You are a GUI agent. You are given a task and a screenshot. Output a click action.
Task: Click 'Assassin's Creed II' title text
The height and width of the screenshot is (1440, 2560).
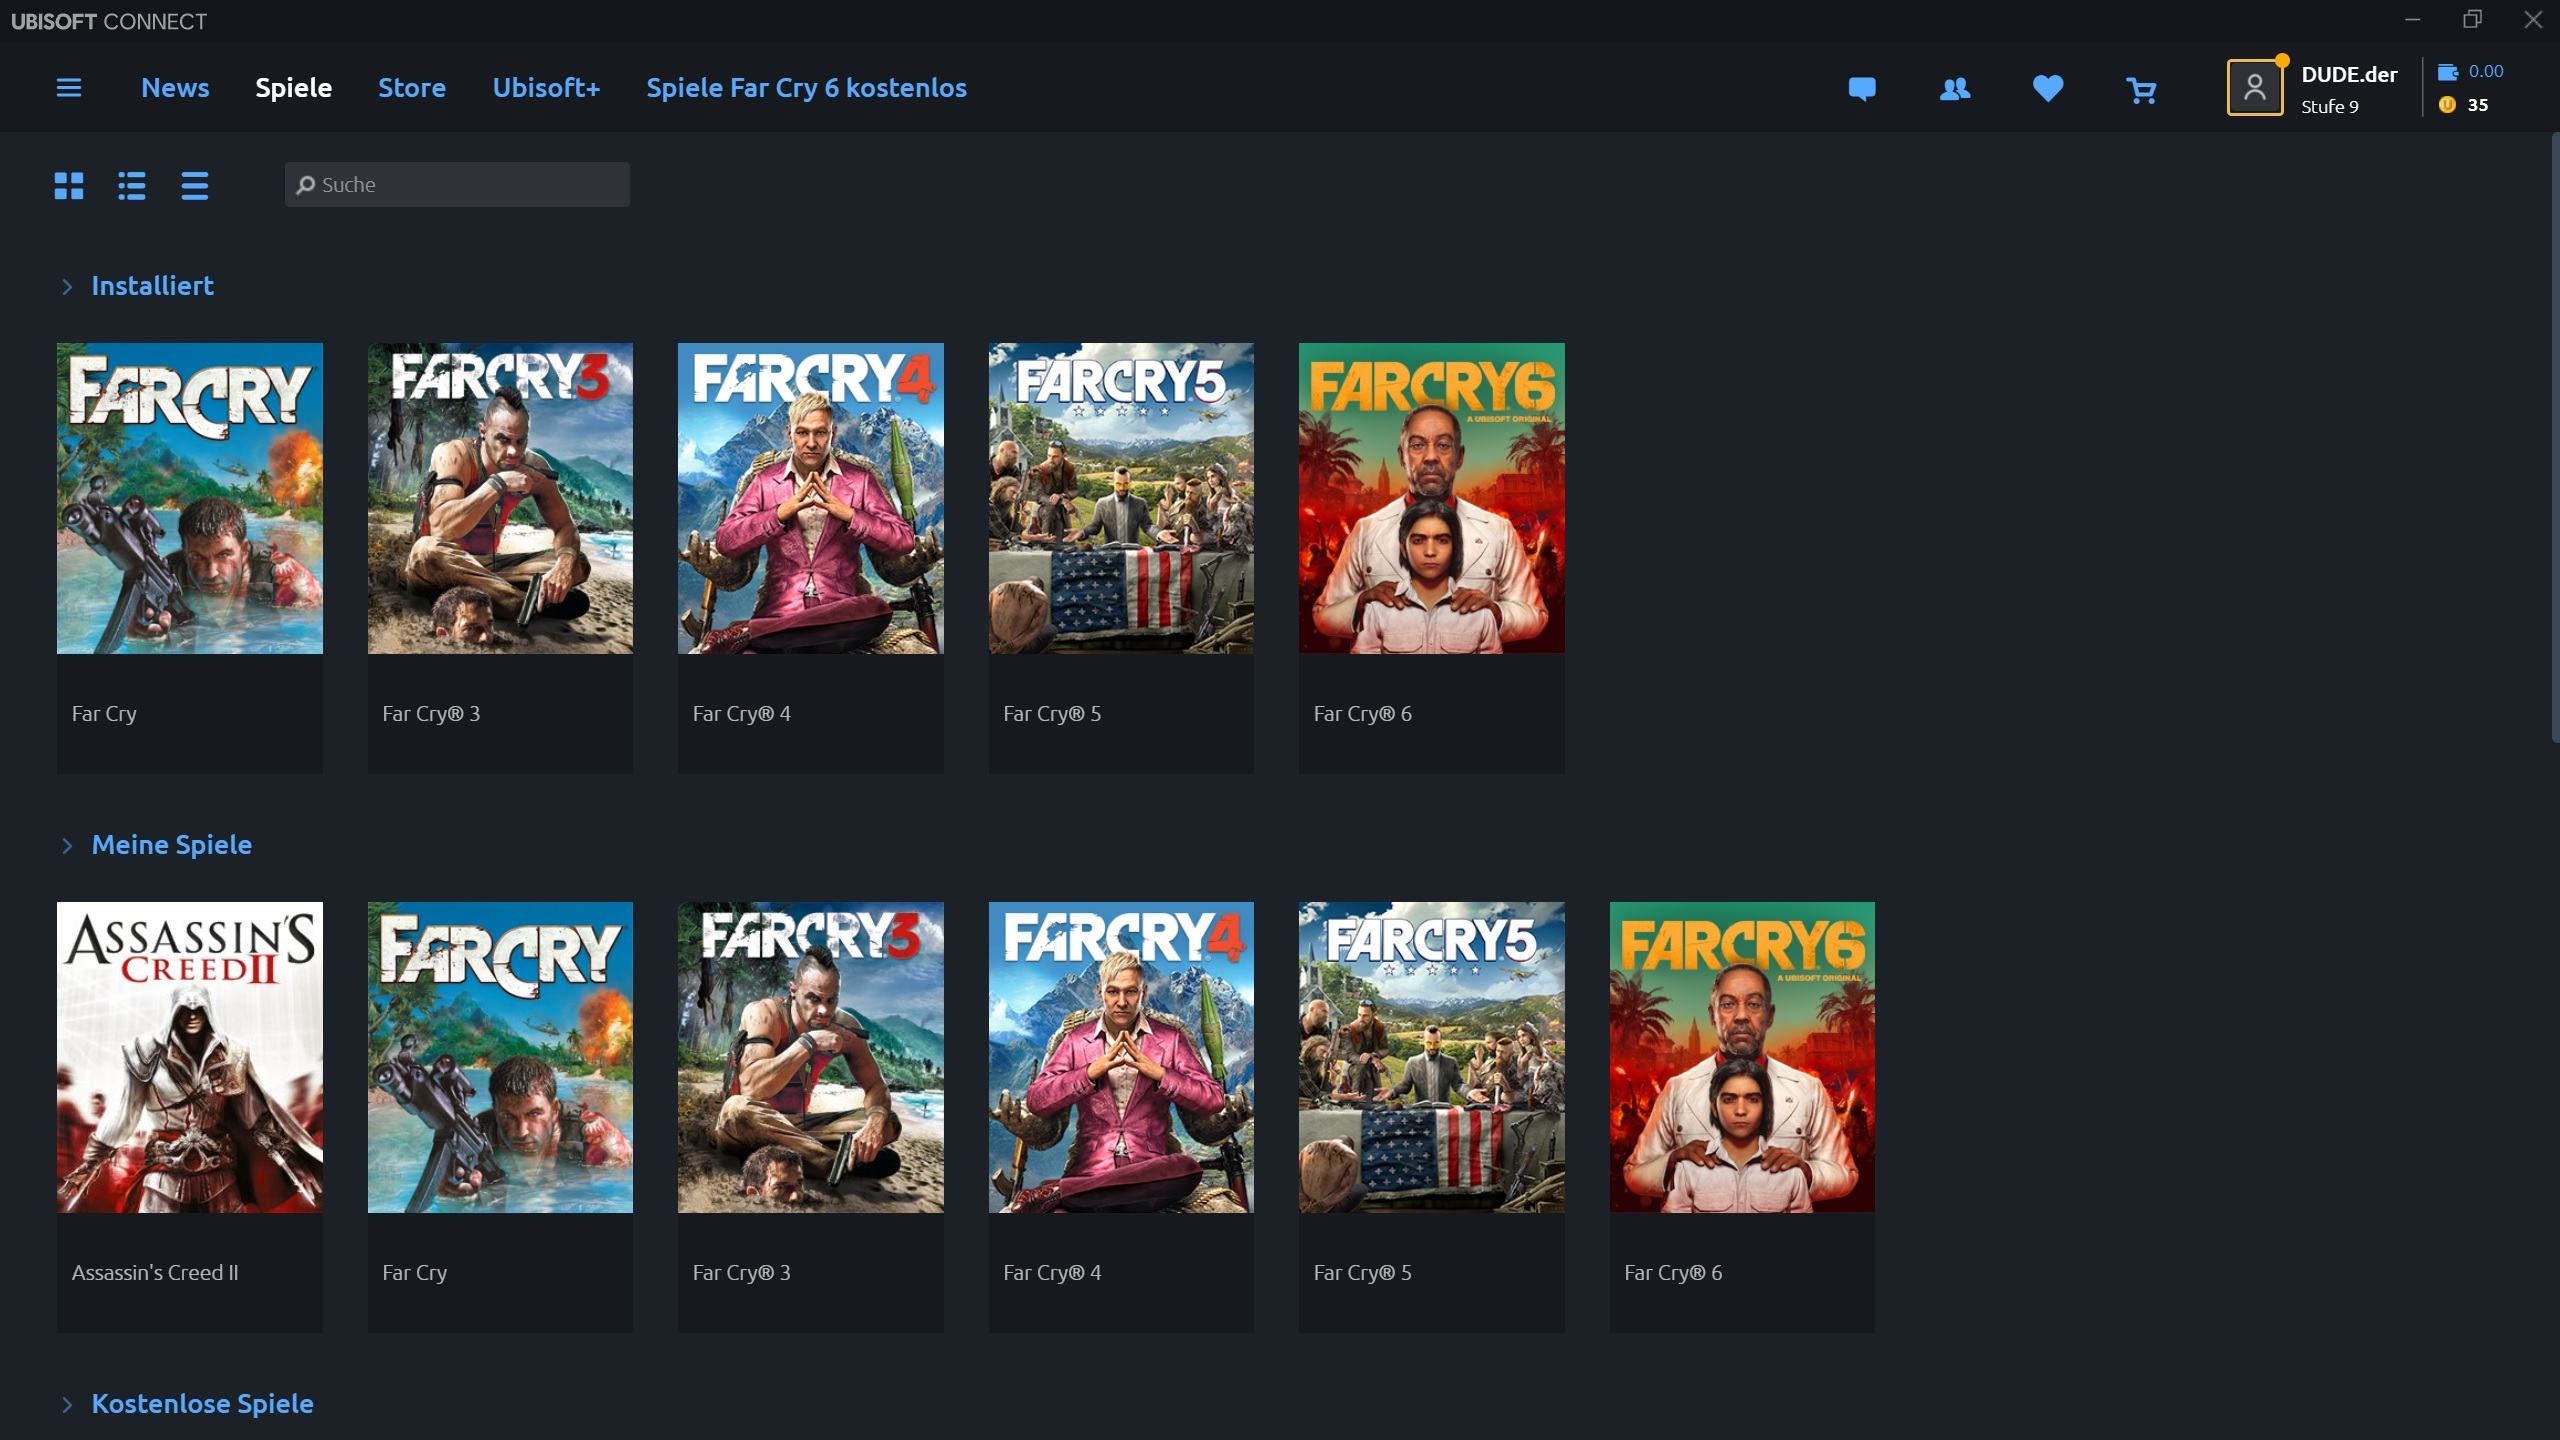tap(155, 1273)
